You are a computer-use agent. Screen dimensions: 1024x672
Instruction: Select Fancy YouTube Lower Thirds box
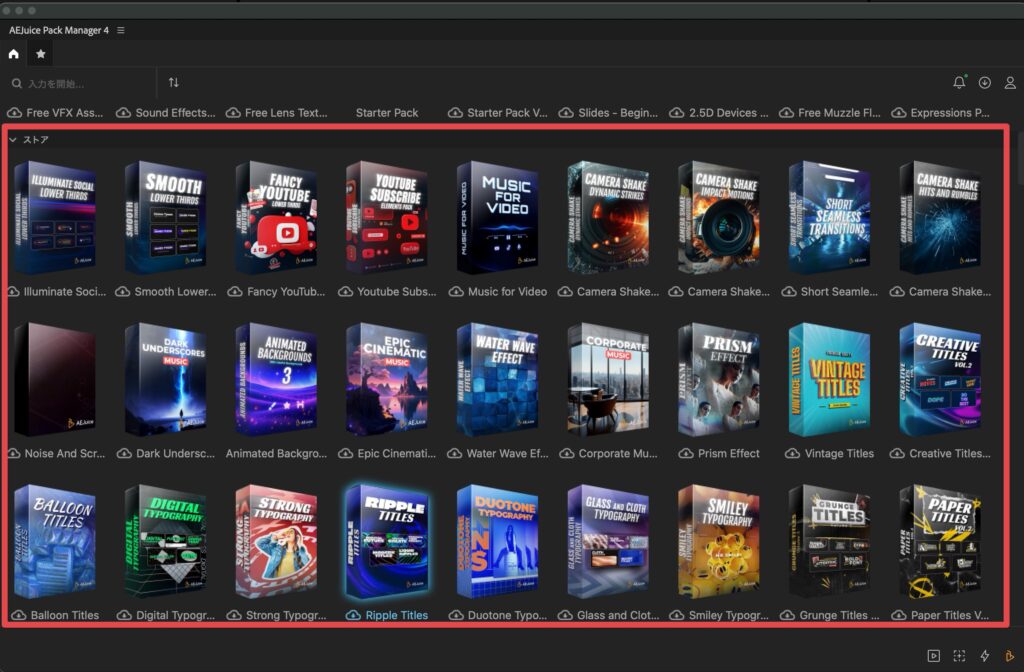[x=276, y=217]
